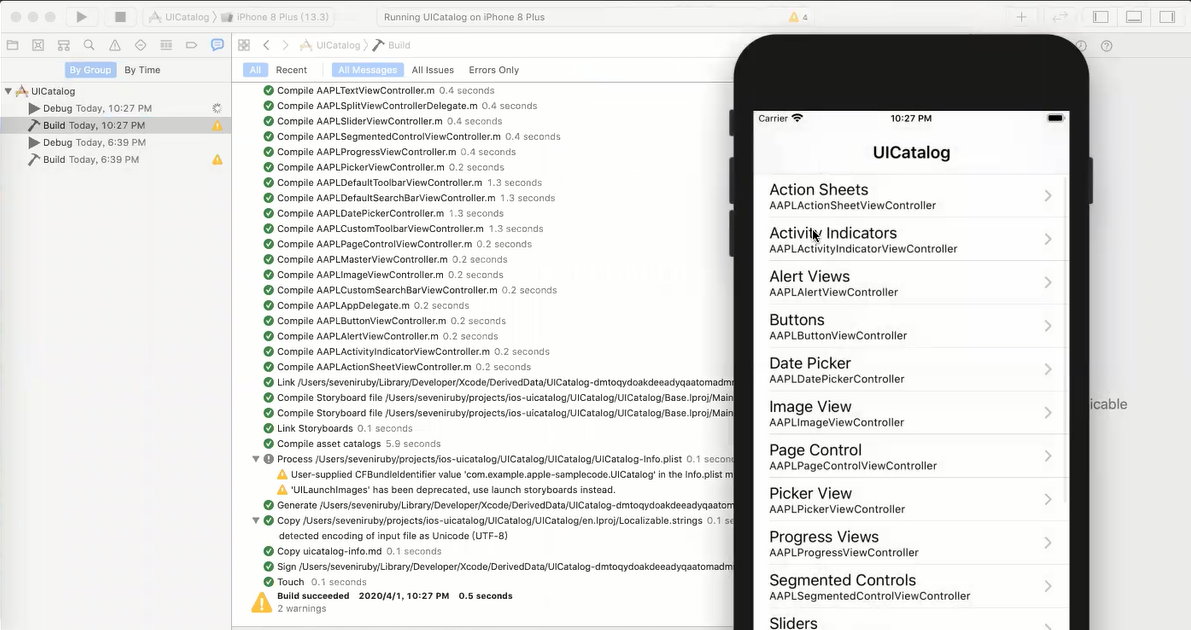Click the toolbar warning count indicator

[798, 17]
